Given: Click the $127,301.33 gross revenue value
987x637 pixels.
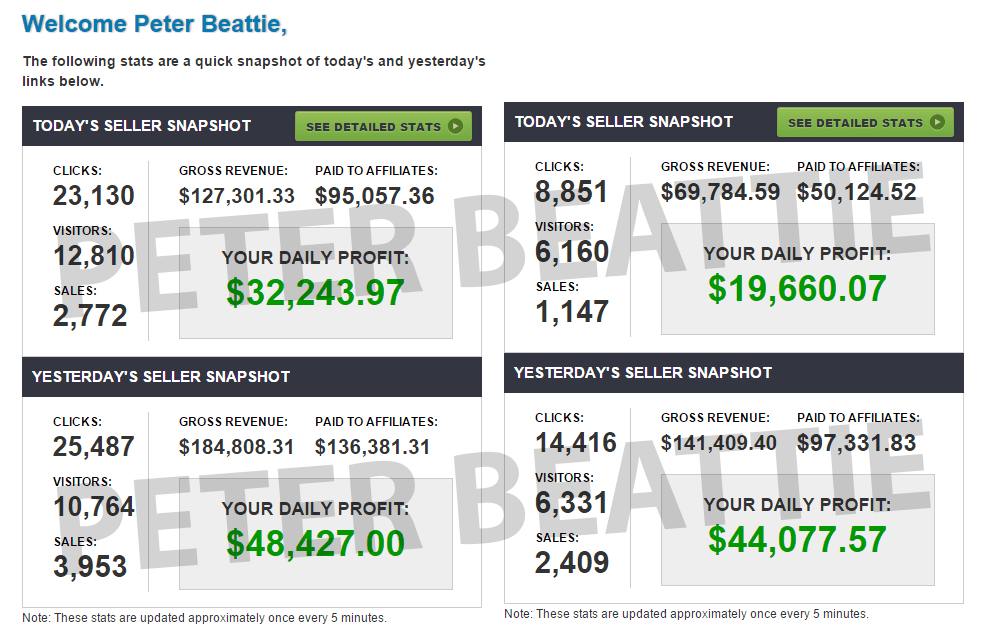Looking at the screenshot, I should click(x=237, y=196).
